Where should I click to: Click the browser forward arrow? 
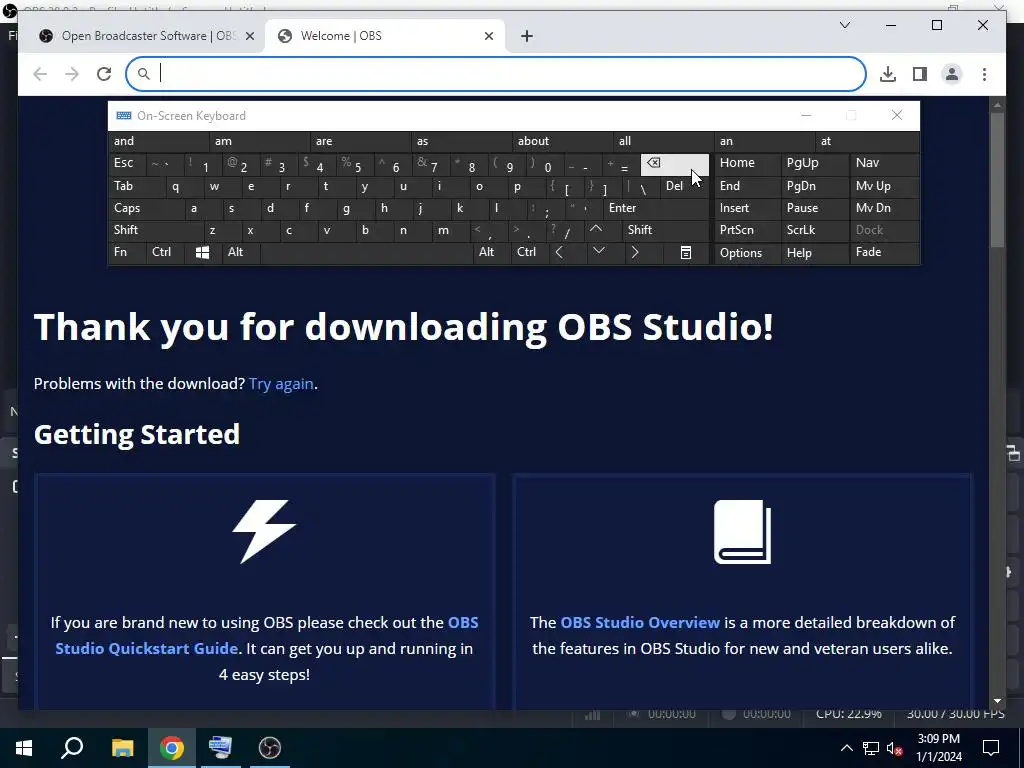72,74
